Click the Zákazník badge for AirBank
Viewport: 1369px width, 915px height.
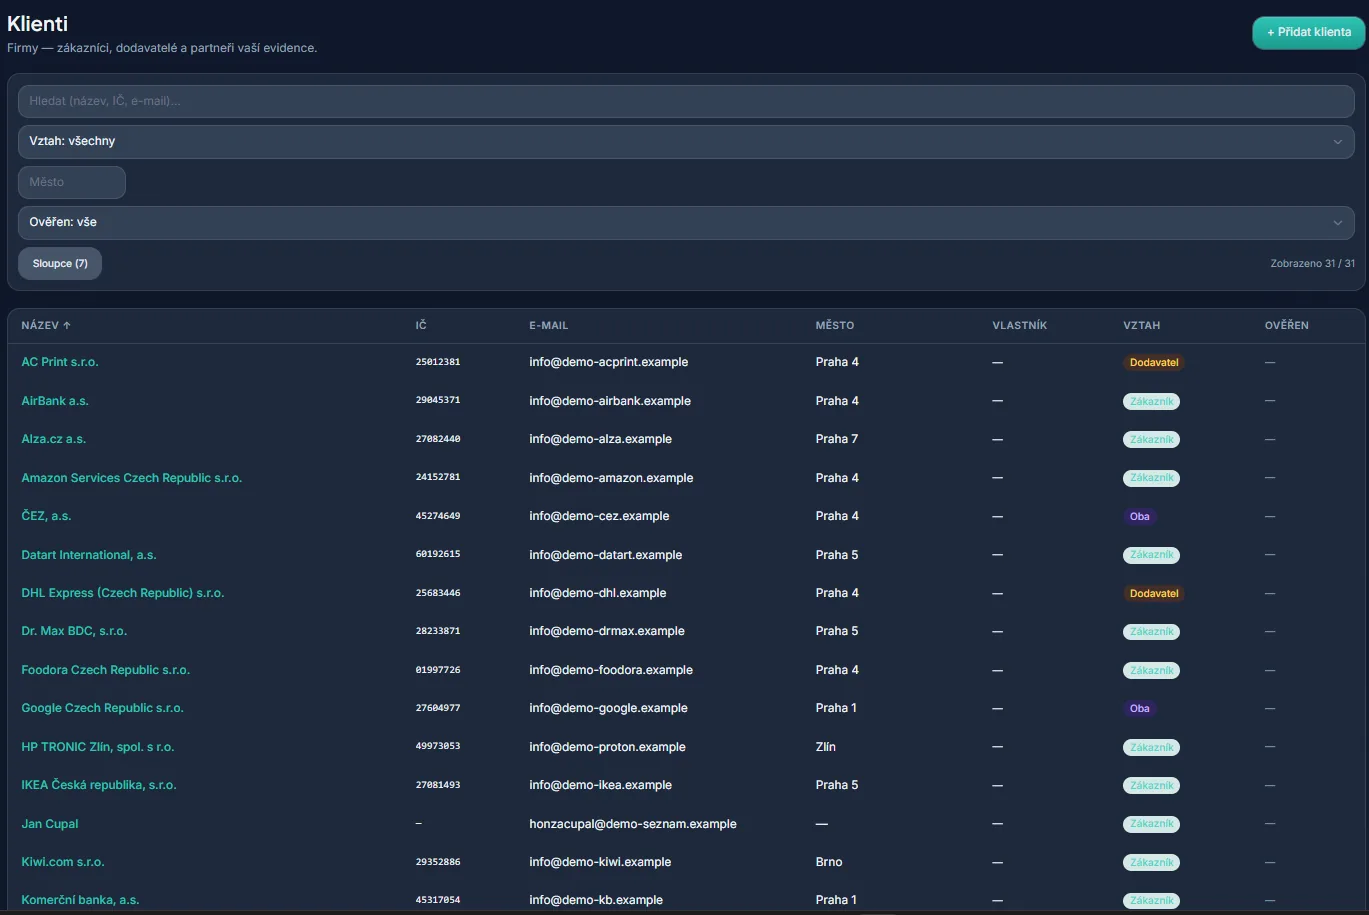1151,401
